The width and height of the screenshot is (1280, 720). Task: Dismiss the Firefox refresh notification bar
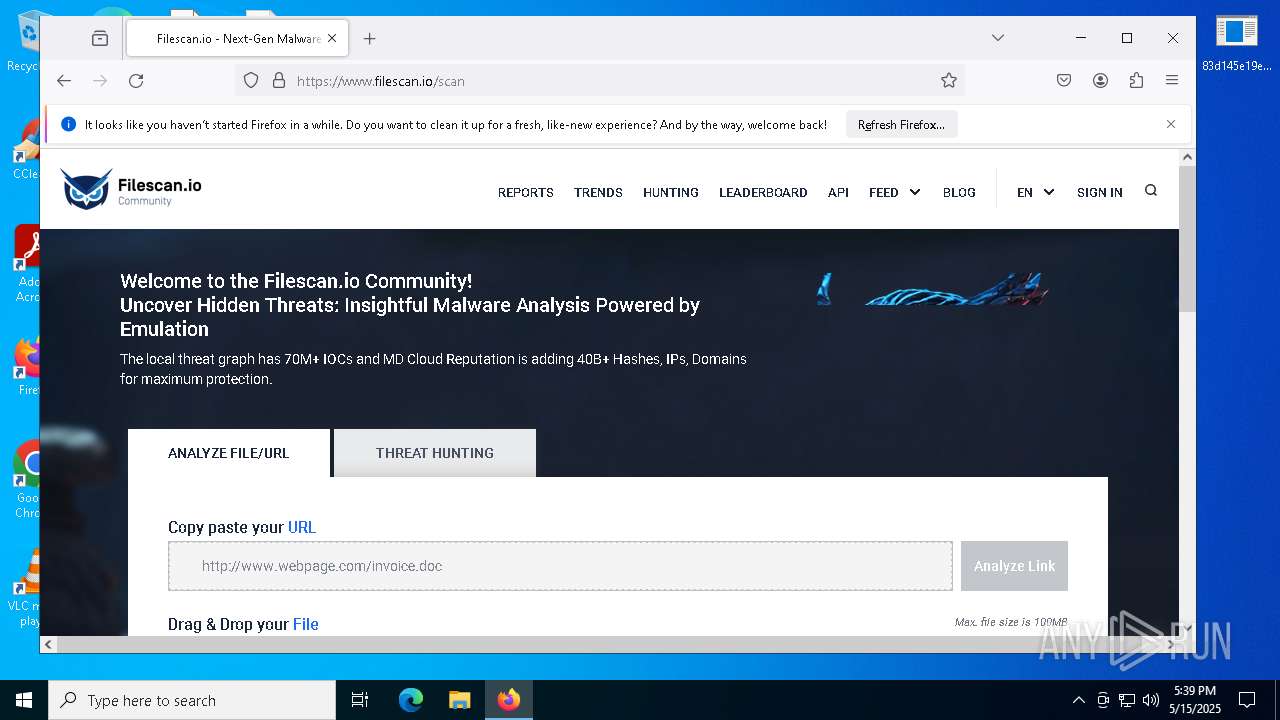pos(1171,124)
